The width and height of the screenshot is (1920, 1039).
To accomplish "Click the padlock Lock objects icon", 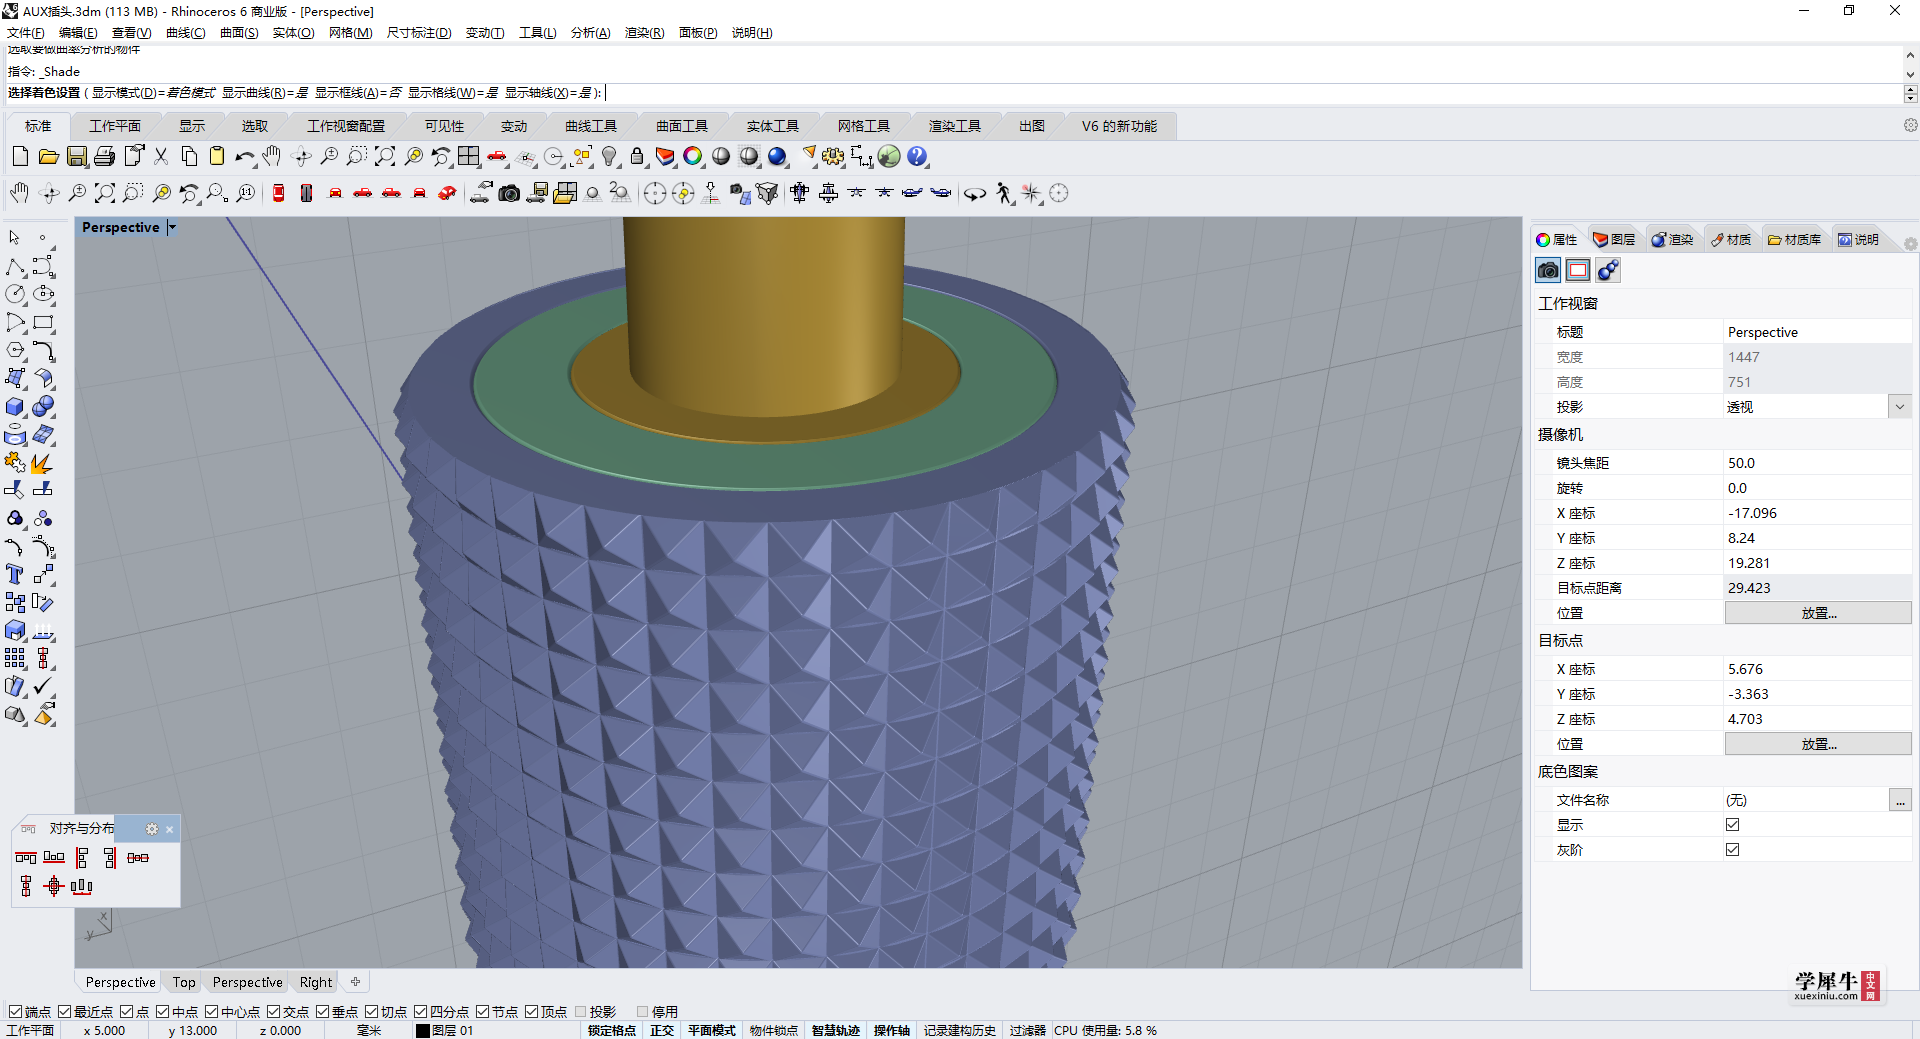I will coord(637,156).
